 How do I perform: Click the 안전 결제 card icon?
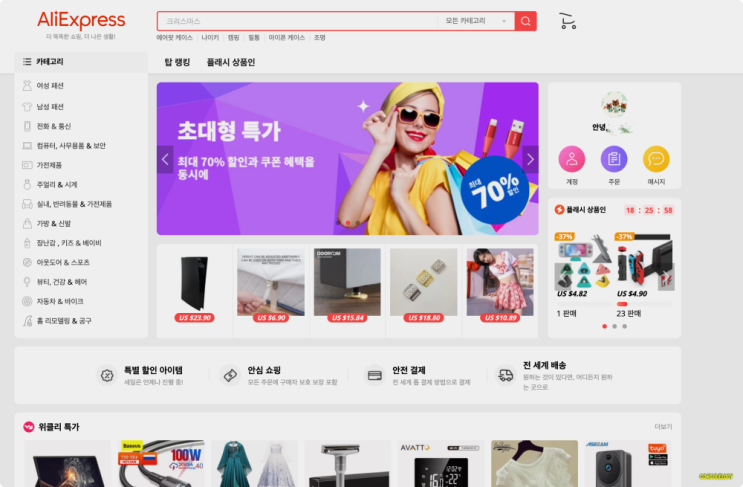coord(374,375)
